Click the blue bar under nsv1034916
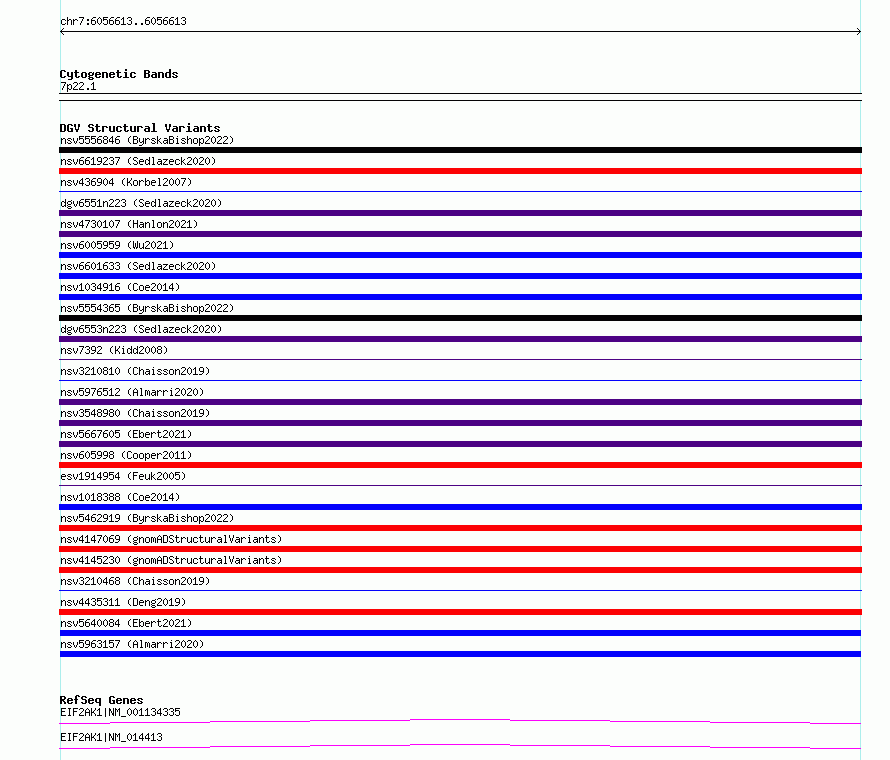Viewport: 890px width, 760px height. [x=460, y=297]
